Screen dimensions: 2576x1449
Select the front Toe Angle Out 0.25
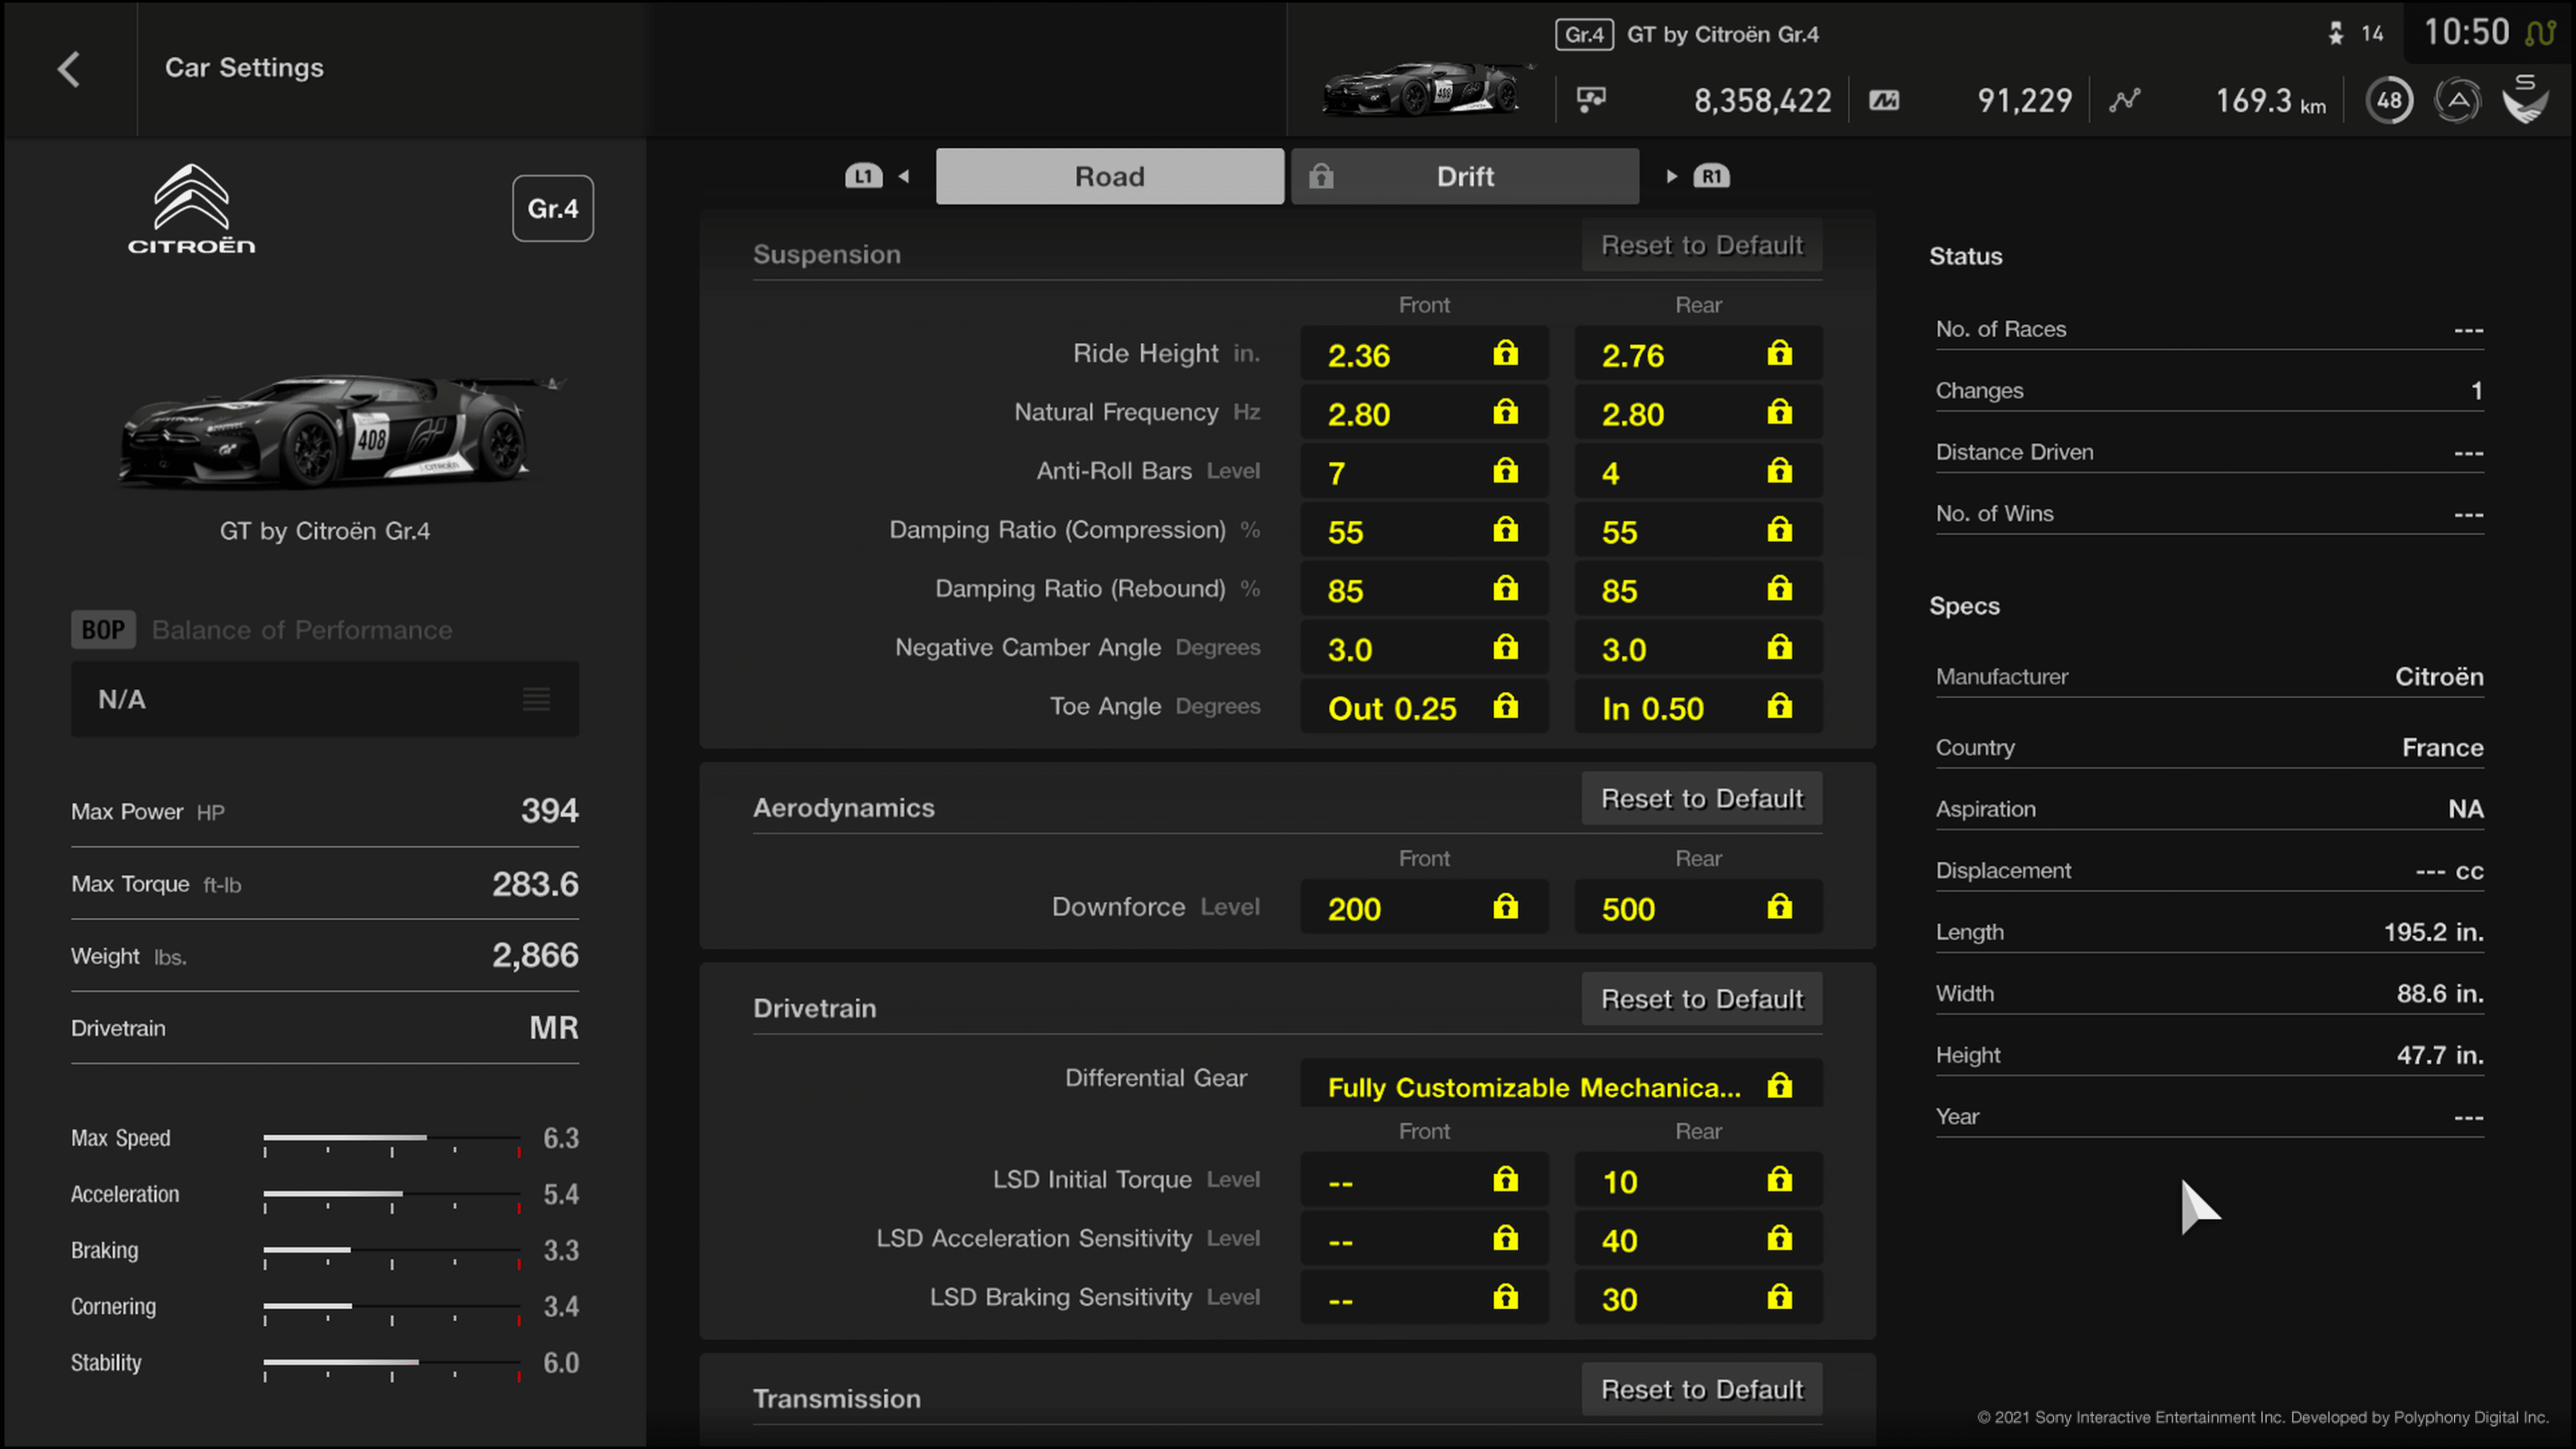click(1424, 707)
